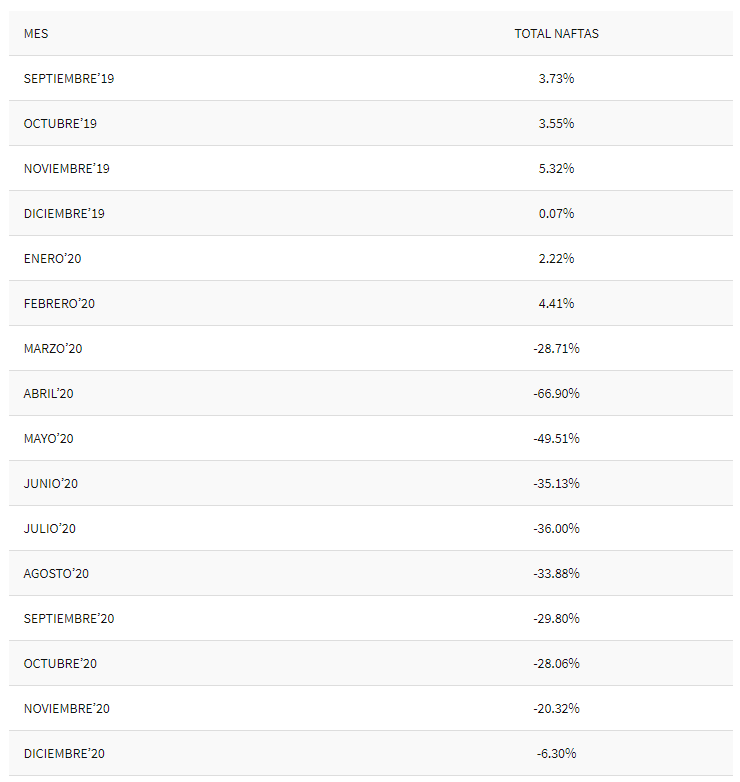
Task: Click the 0.07% value cell
Action: (x=556, y=214)
